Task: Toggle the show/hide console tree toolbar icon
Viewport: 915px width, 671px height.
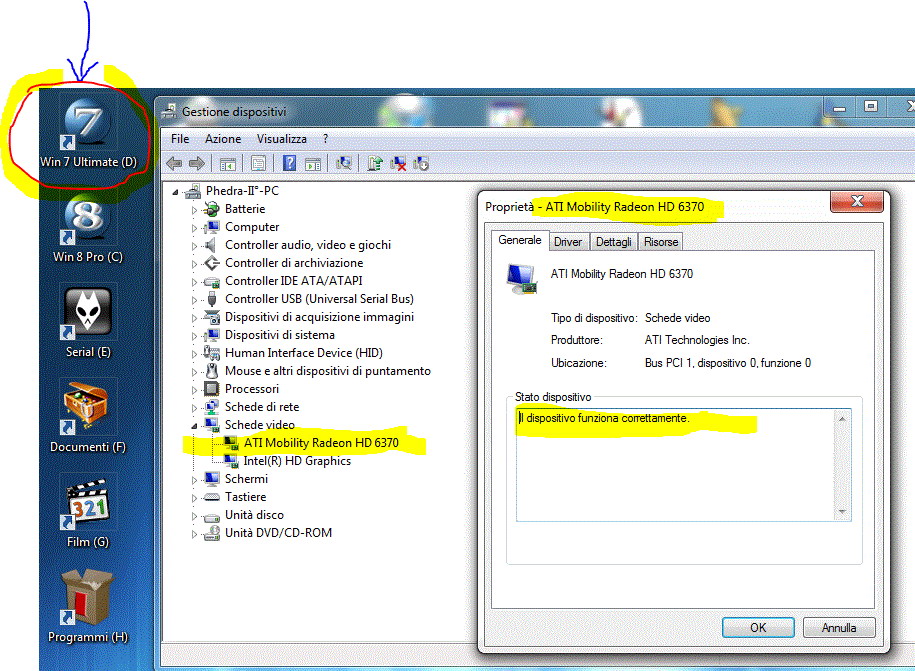Action: (x=228, y=164)
